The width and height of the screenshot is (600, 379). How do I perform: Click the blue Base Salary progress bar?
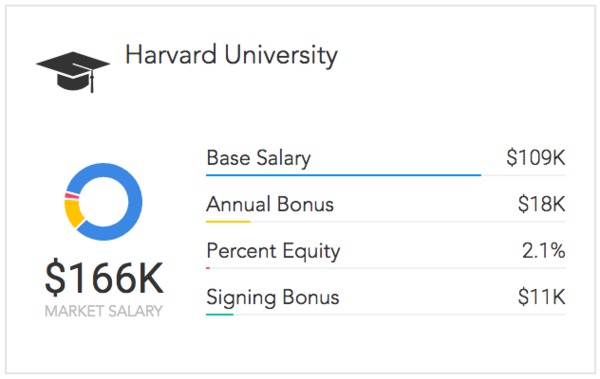pos(344,175)
